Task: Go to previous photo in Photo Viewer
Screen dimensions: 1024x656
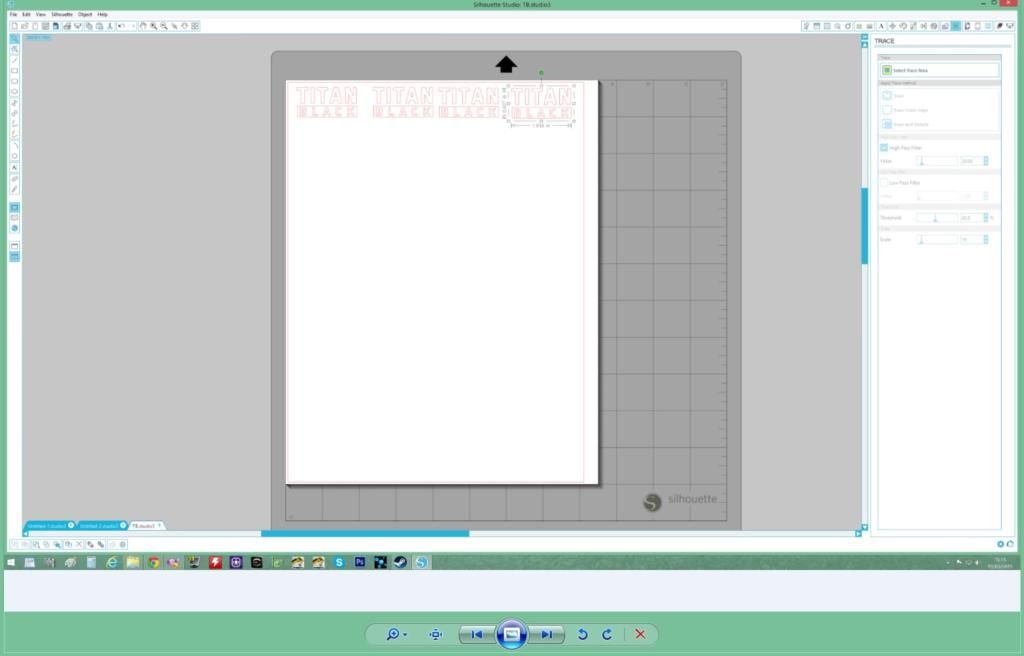Action: point(477,634)
